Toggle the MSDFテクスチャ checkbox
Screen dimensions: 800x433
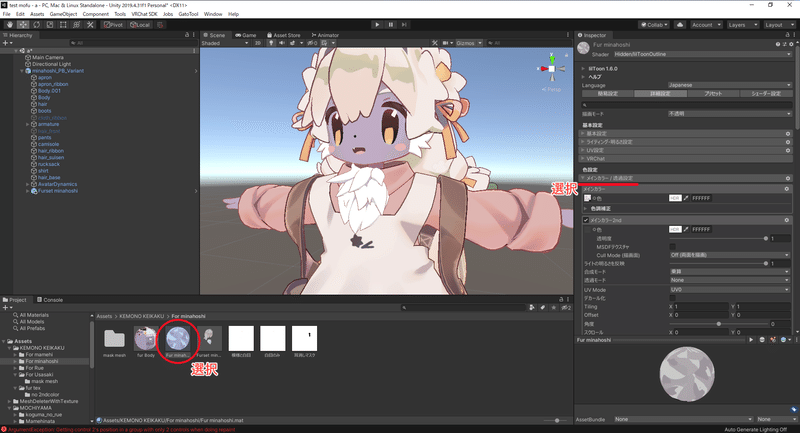click(x=672, y=247)
